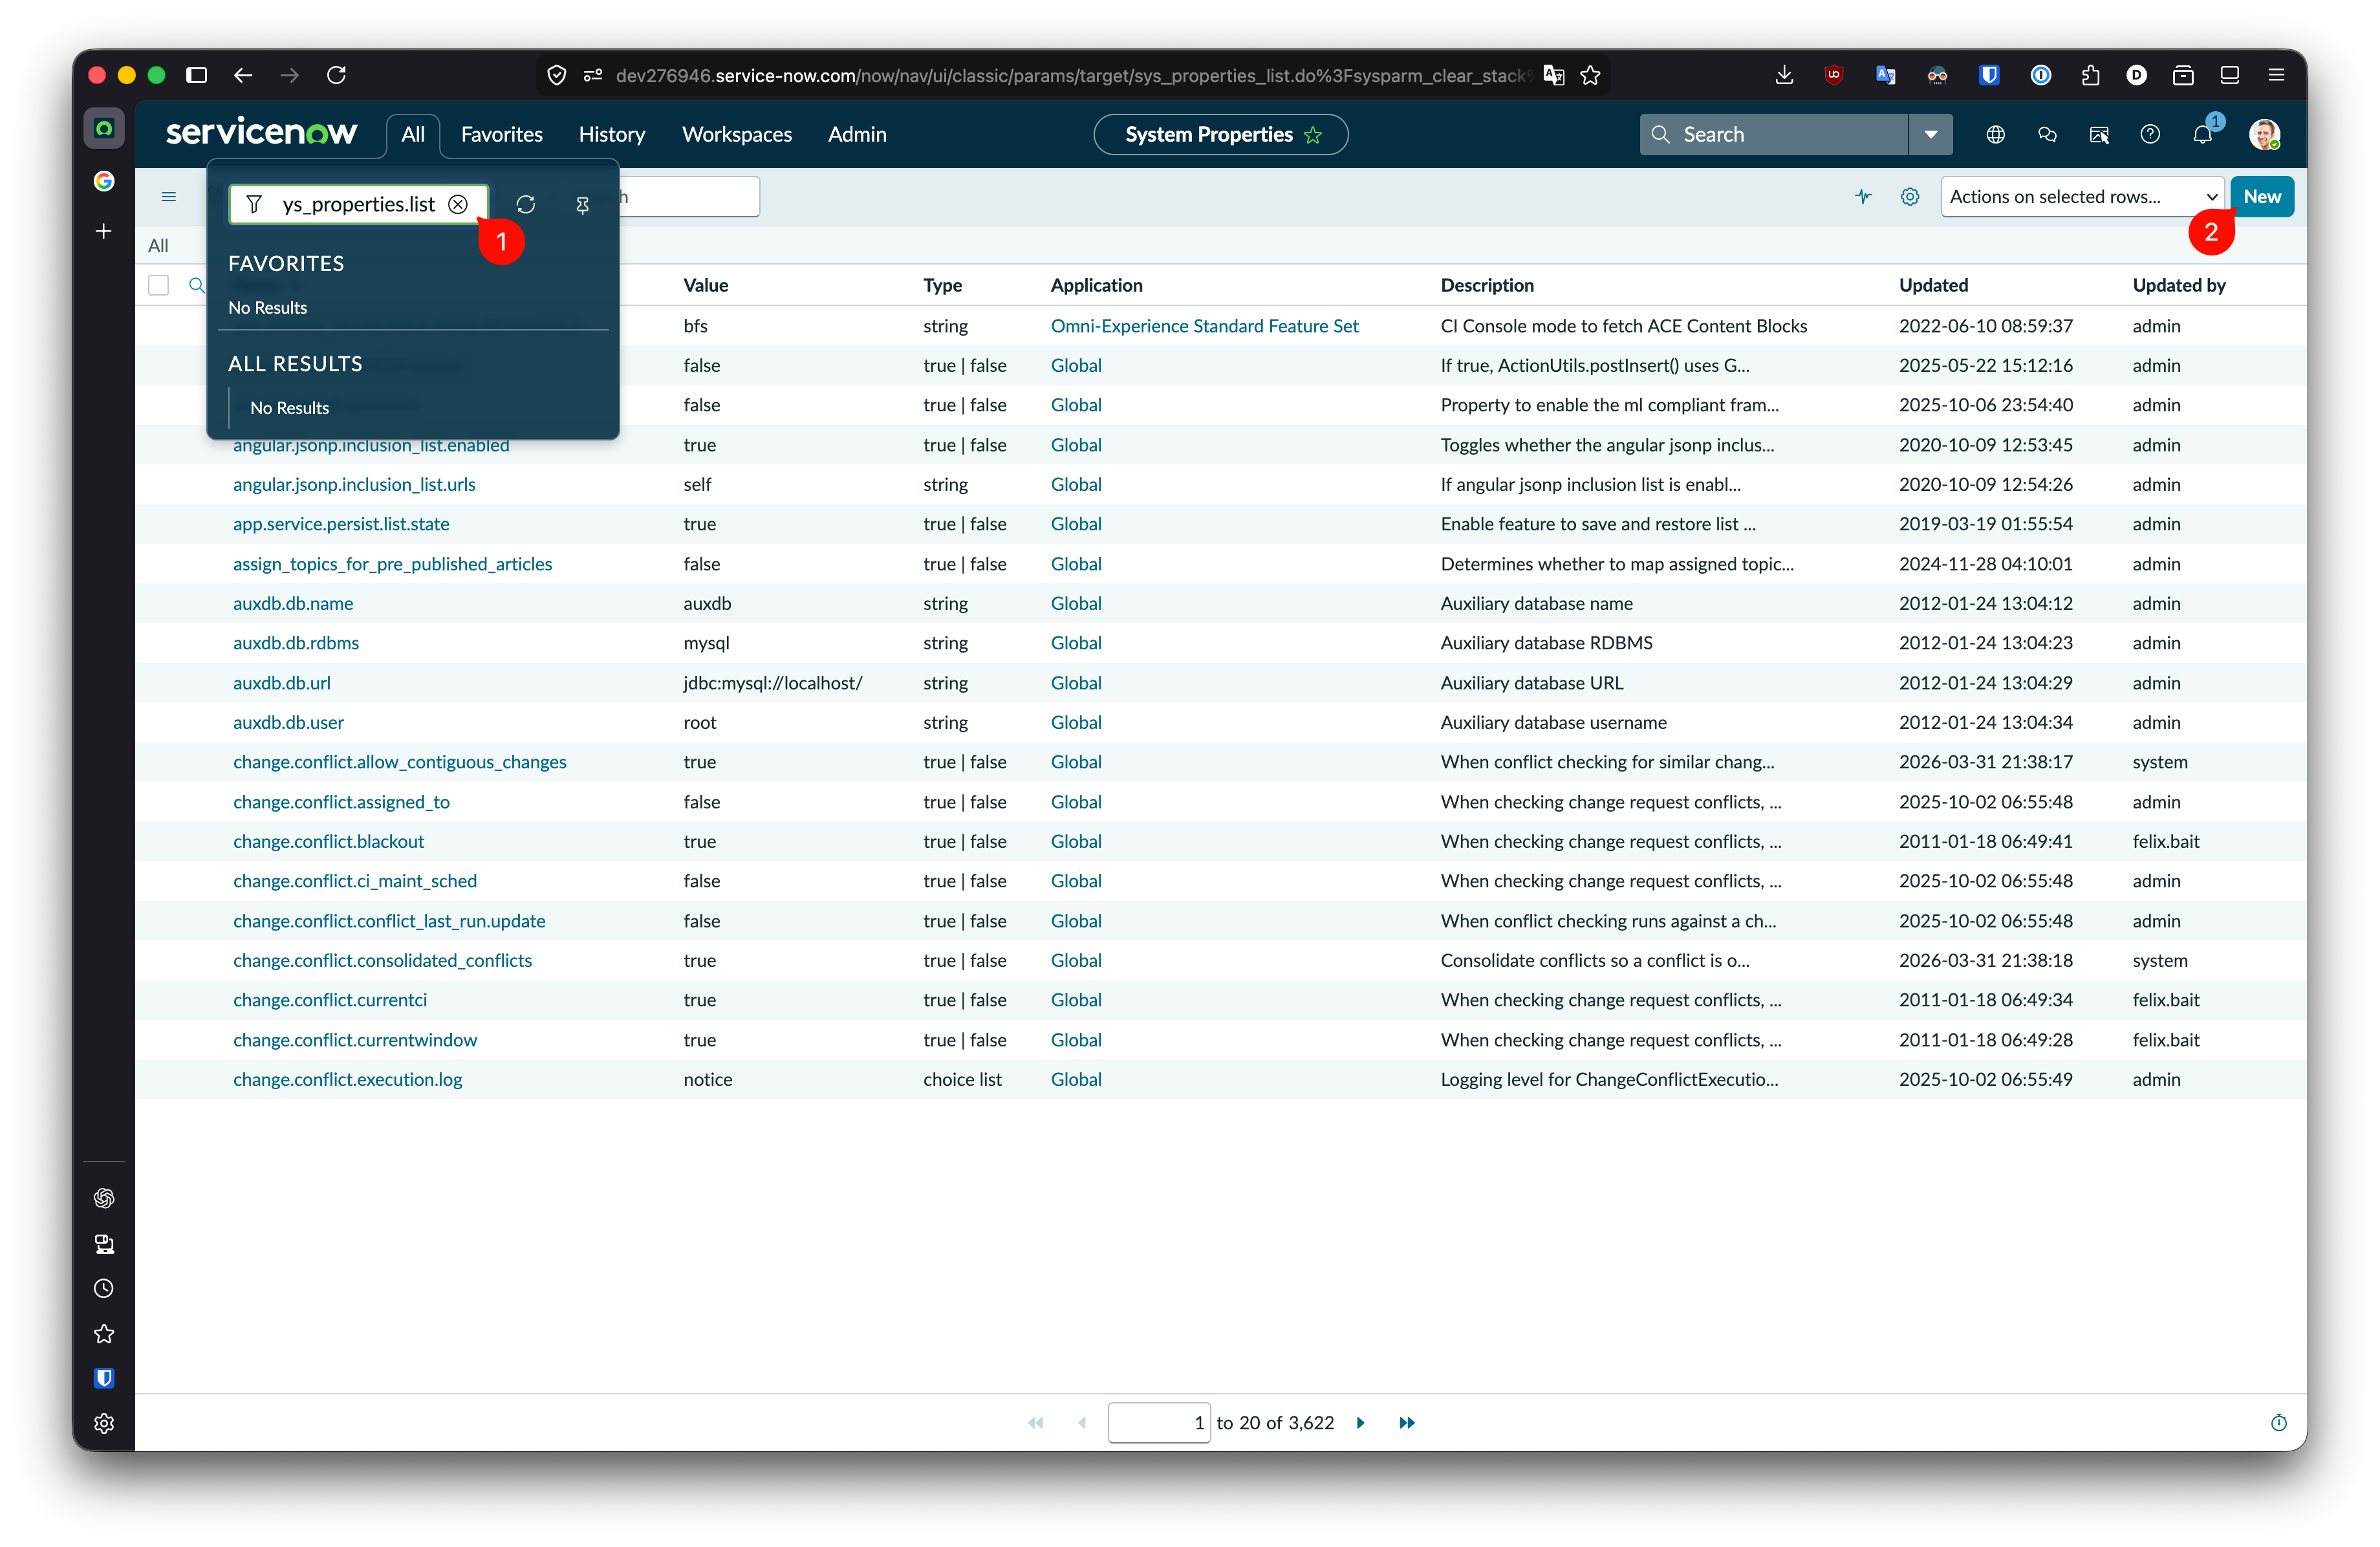Open the History menu
Screen dimensions: 2380x1547
point(612,134)
